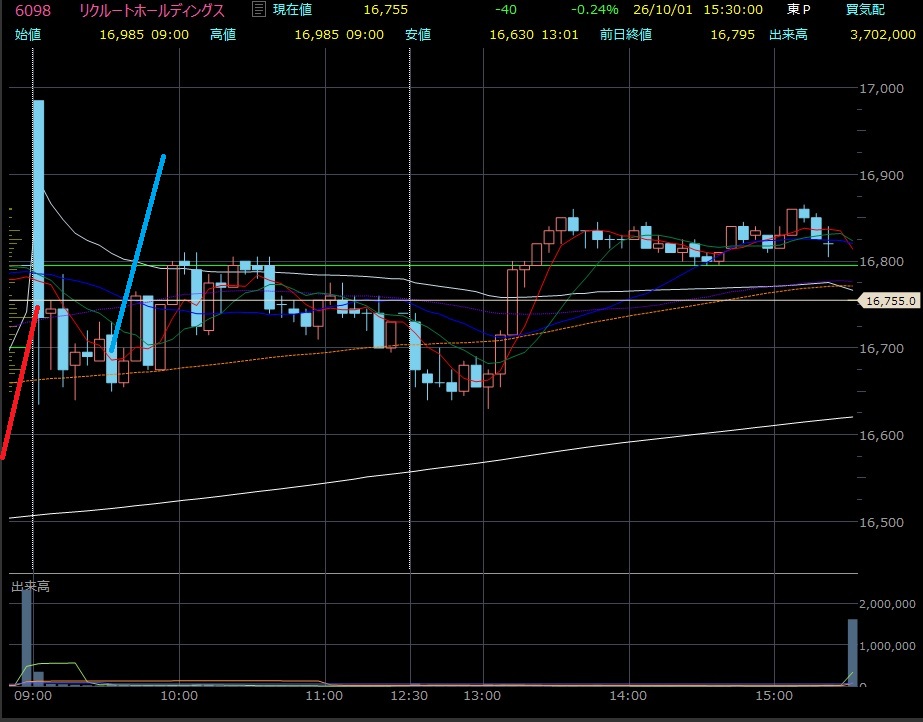
Task: Click the 2,000,000 volume axis label
Action: click(887, 604)
